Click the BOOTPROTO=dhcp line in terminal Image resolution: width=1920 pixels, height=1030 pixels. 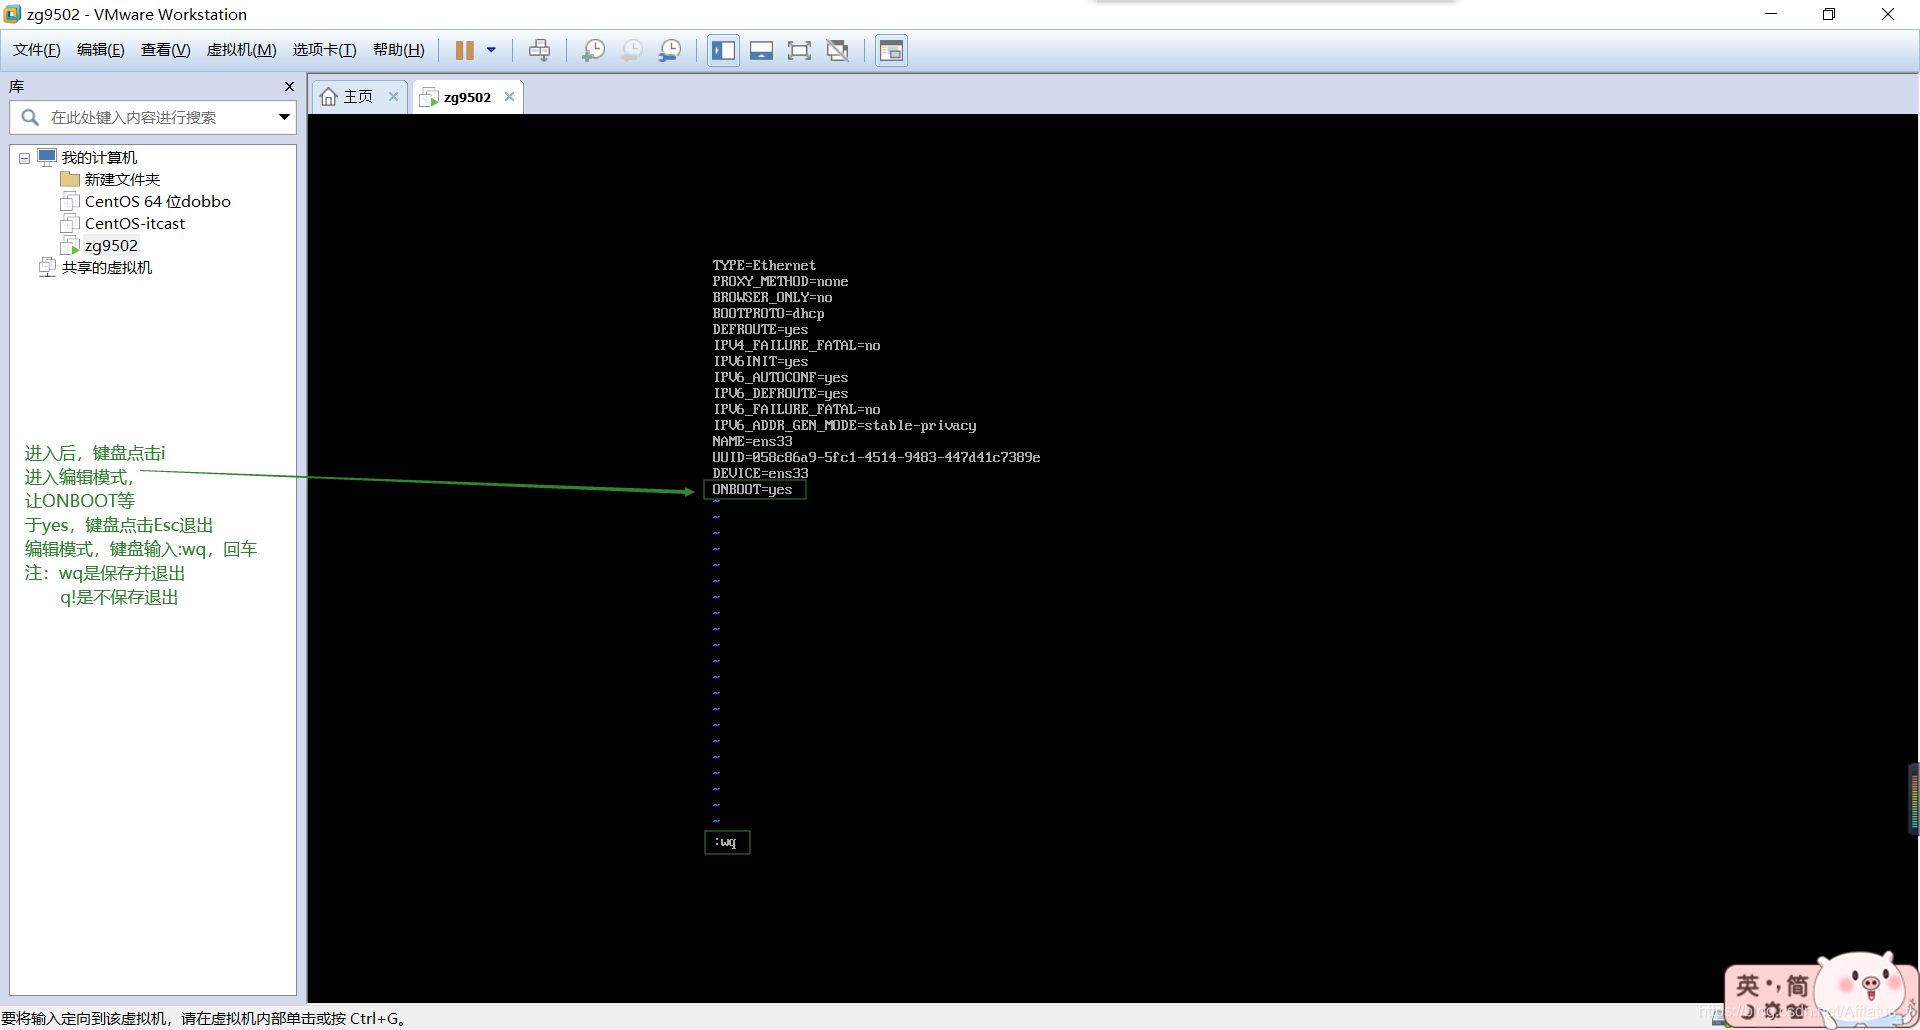click(x=768, y=314)
